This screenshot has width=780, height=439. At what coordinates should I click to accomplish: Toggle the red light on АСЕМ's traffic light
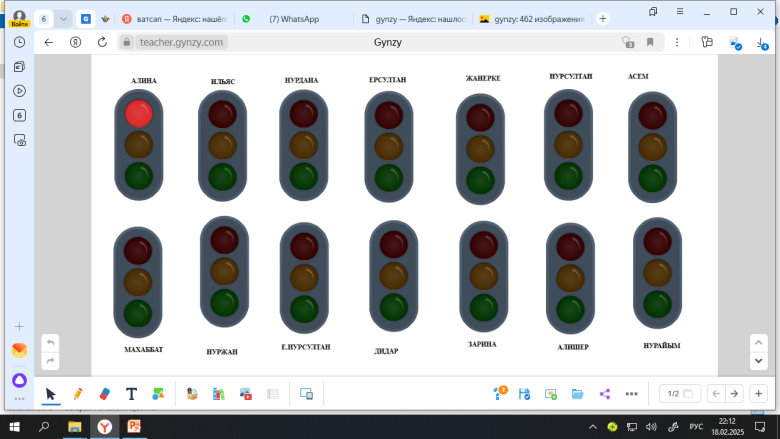tap(652, 115)
